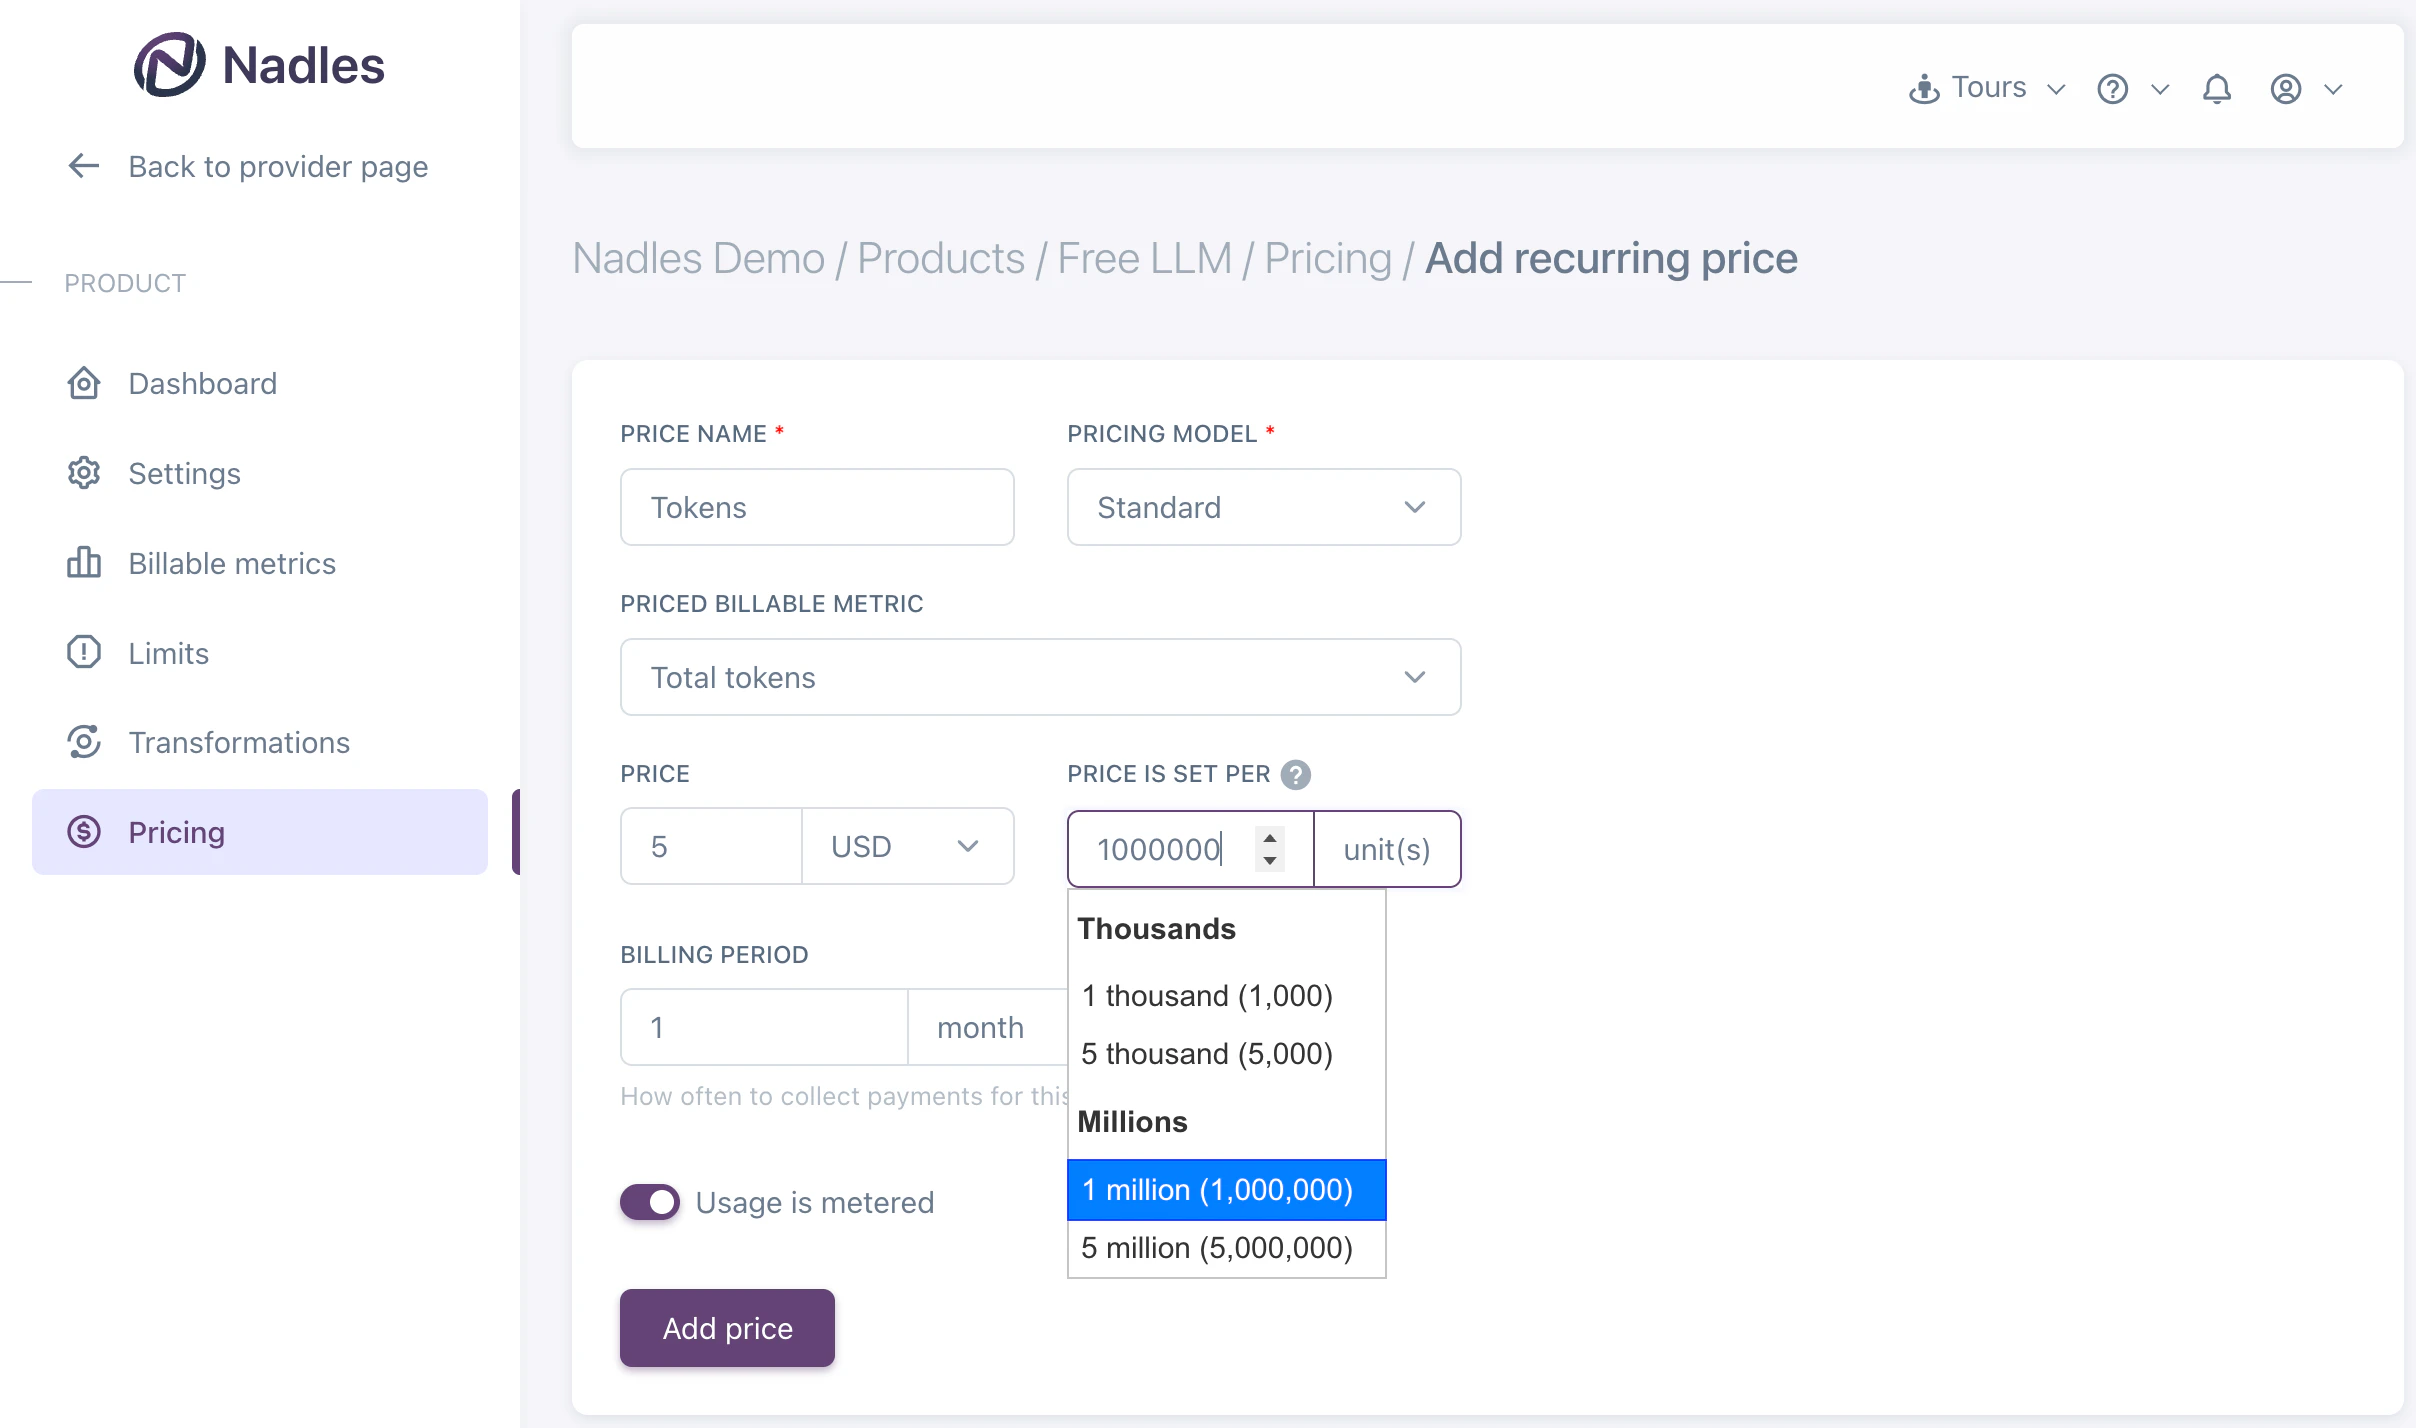The height and width of the screenshot is (1428, 2416).
Task: Click the Limits warning icon
Action: [x=84, y=652]
